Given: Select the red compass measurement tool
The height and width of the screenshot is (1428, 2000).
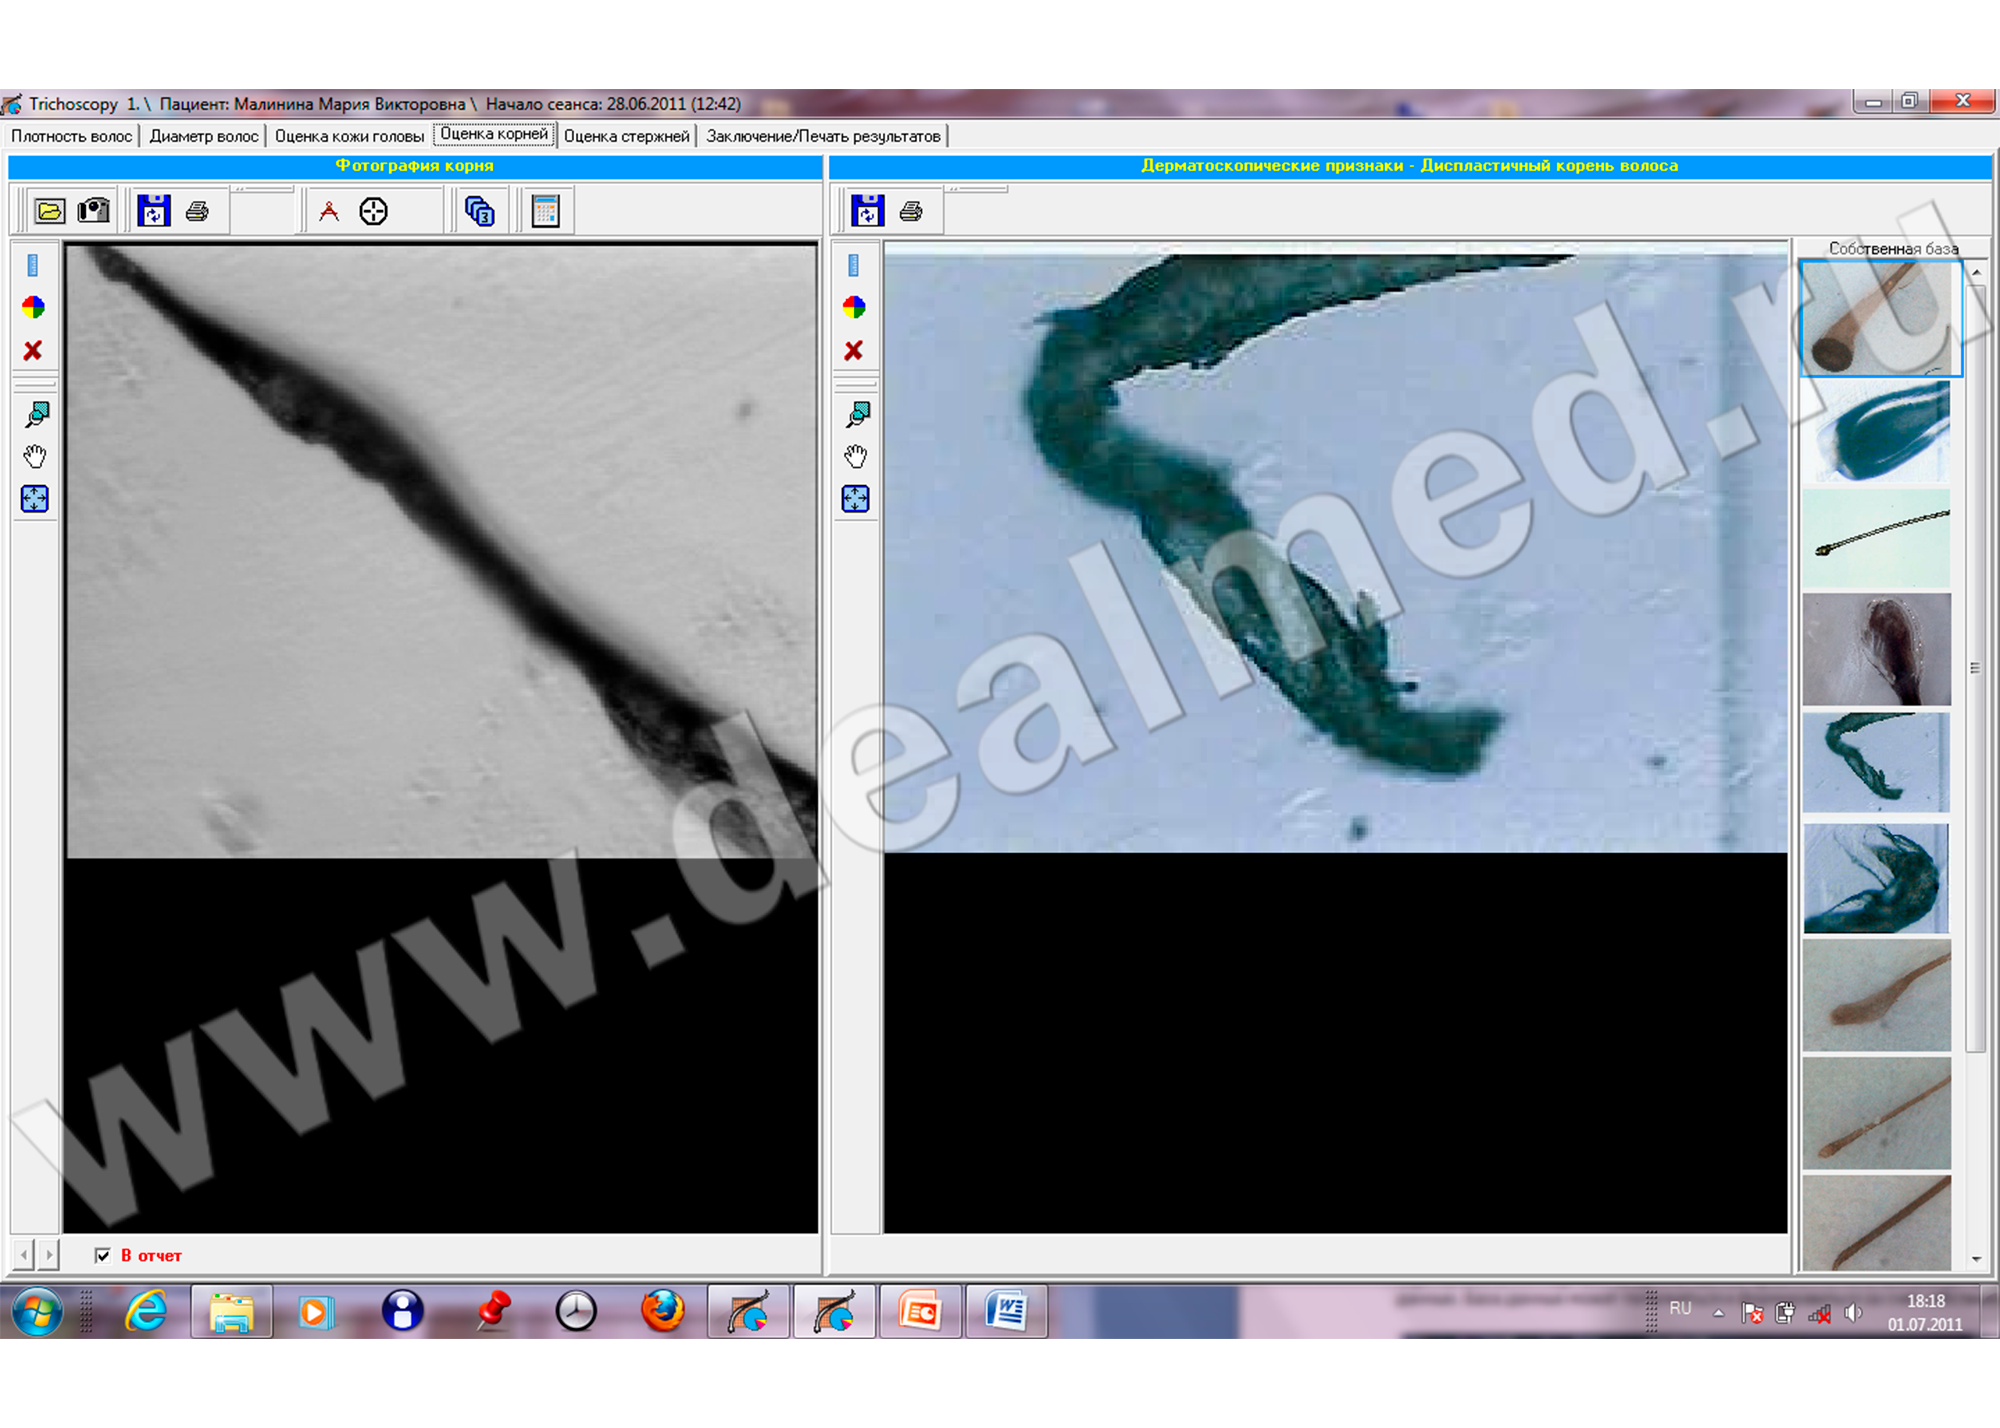Looking at the screenshot, I should tap(329, 211).
